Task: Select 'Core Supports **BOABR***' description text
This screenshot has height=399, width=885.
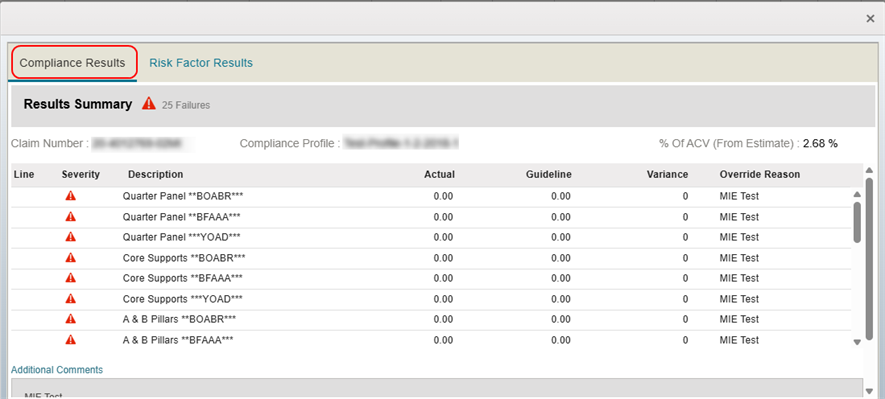Action: pos(184,258)
